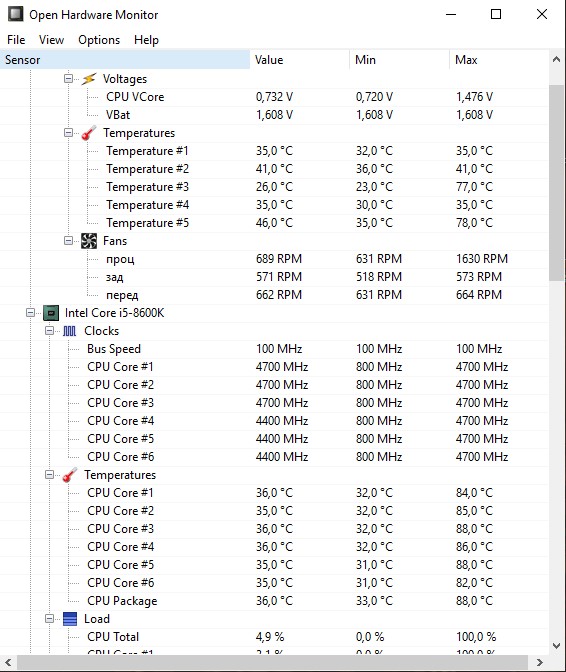Minimize the Open Hardware Monitor window
The height and width of the screenshot is (672, 566).
coord(451,14)
